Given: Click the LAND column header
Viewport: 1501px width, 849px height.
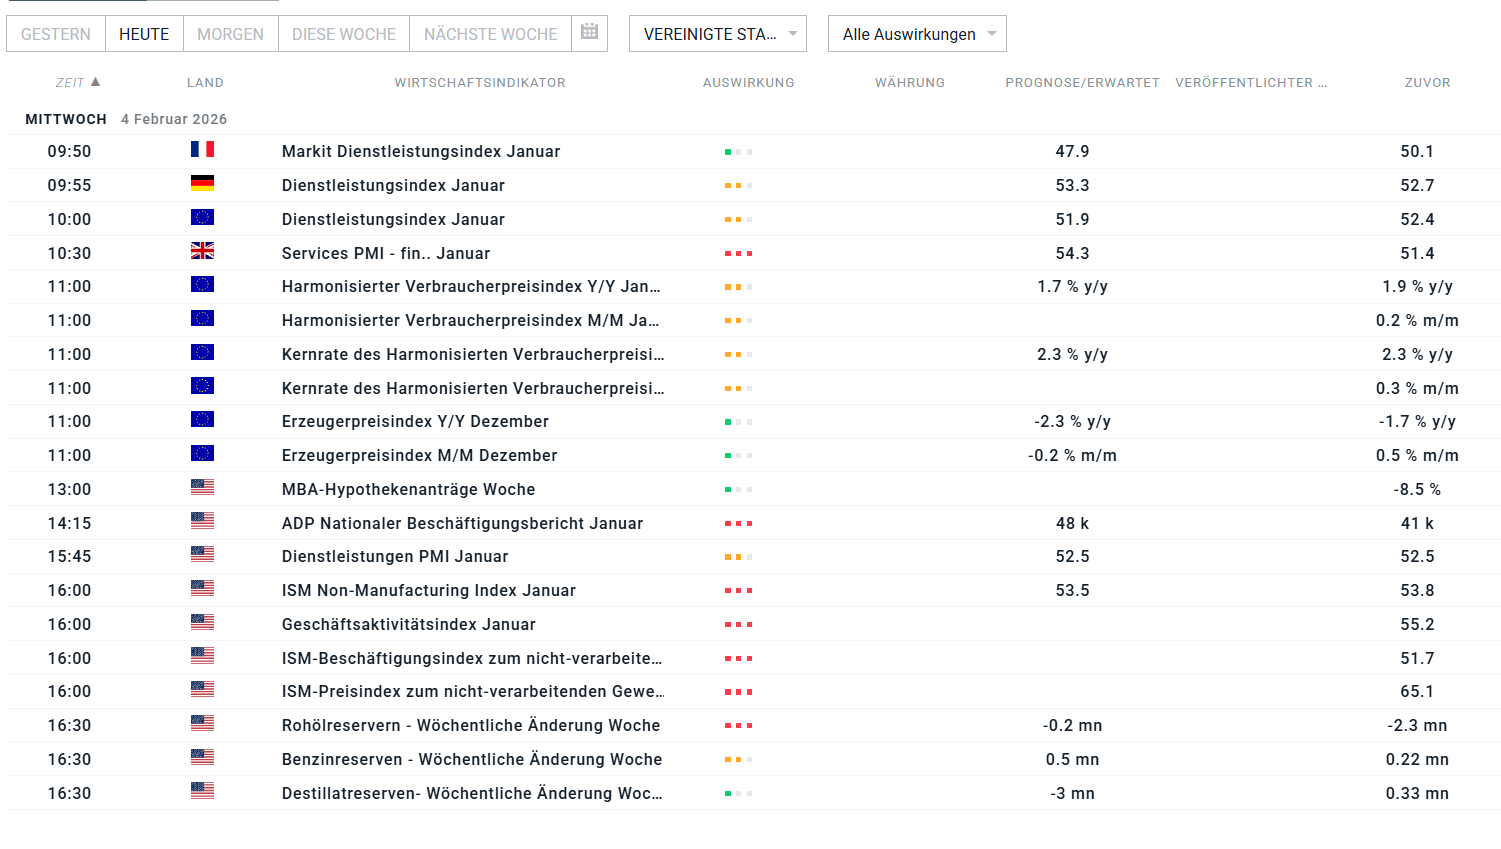Looking at the screenshot, I should 205,82.
